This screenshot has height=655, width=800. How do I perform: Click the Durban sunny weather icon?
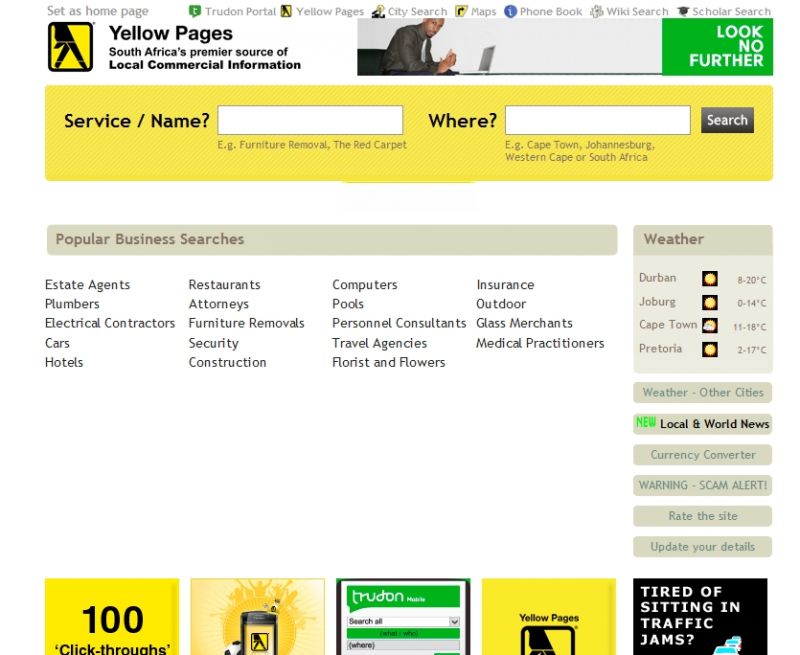[x=710, y=279]
